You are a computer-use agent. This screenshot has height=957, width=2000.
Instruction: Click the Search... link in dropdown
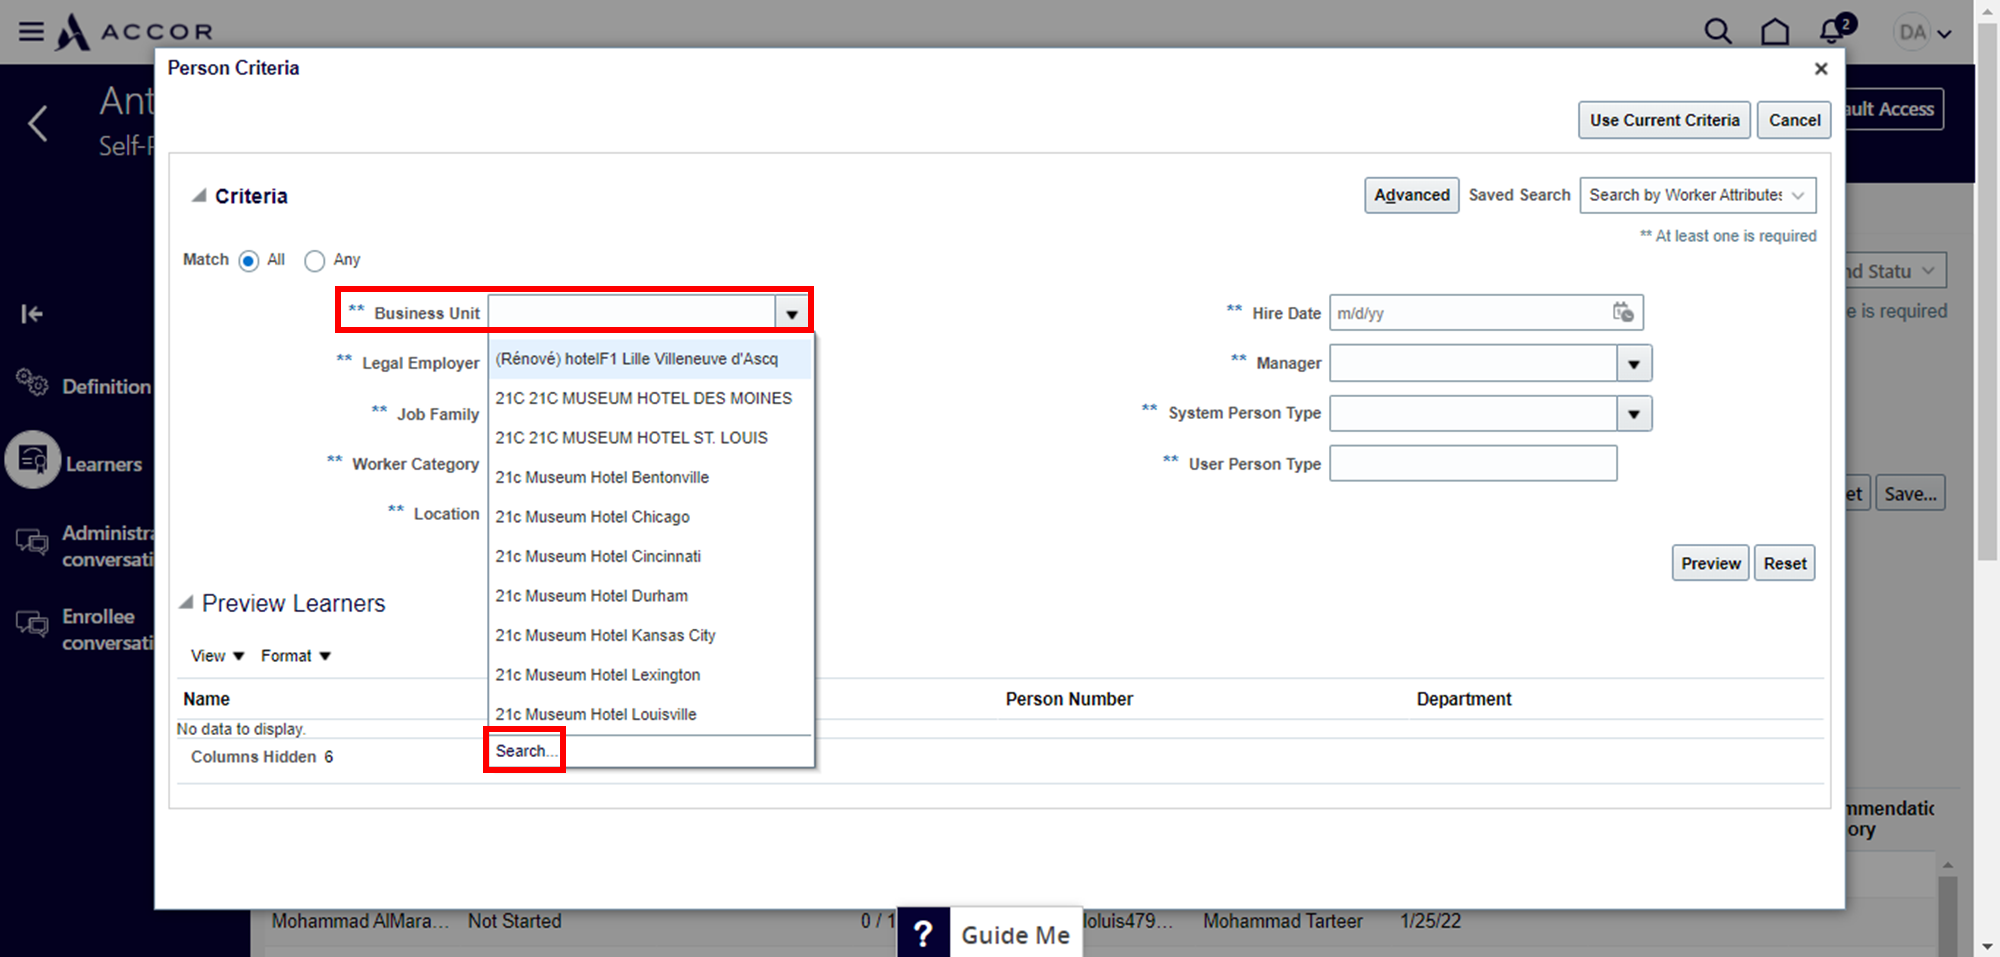click(x=526, y=751)
